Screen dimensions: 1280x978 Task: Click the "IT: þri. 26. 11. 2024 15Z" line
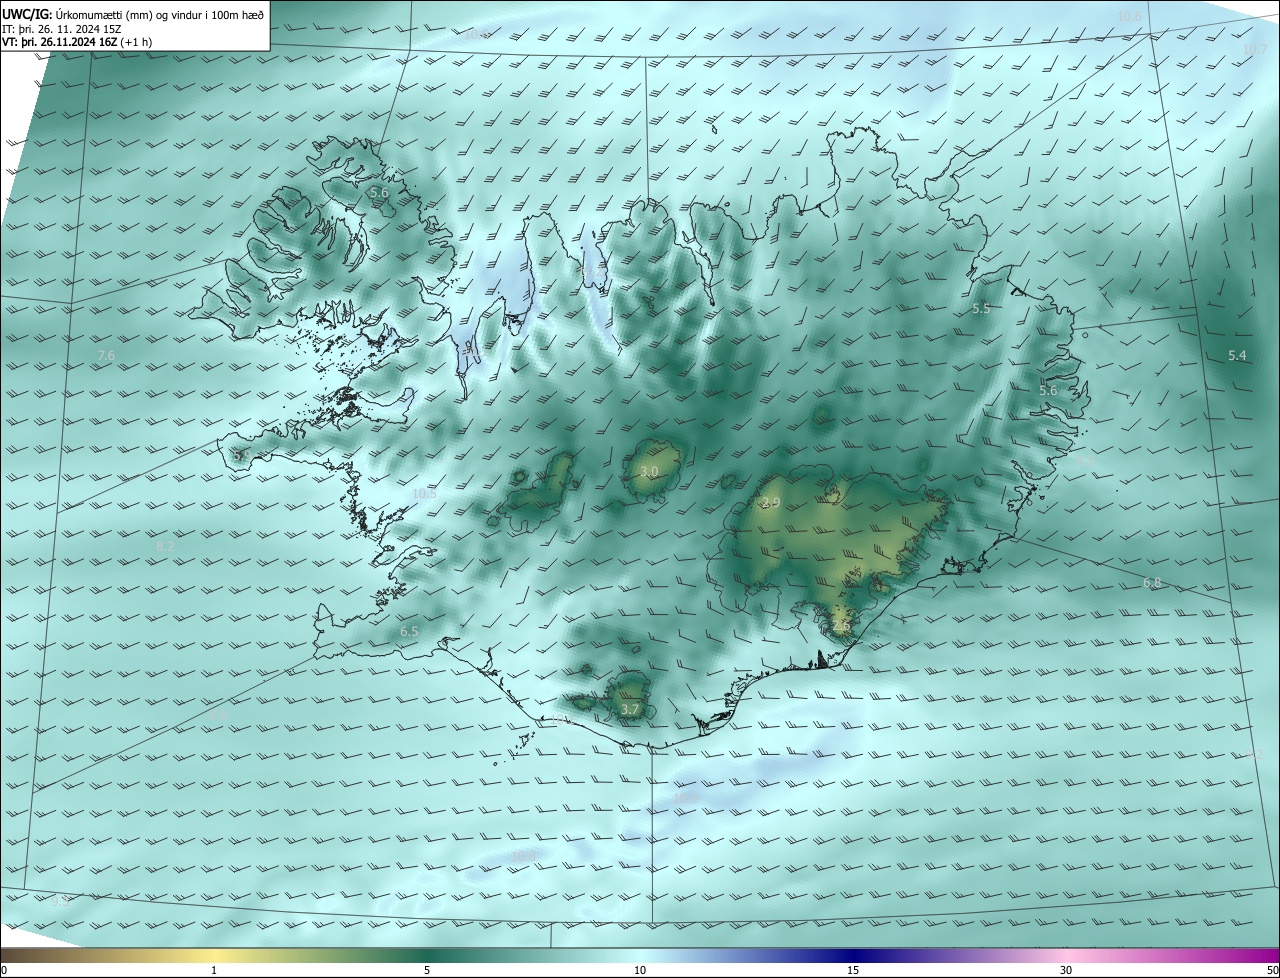(x=62, y=29)
